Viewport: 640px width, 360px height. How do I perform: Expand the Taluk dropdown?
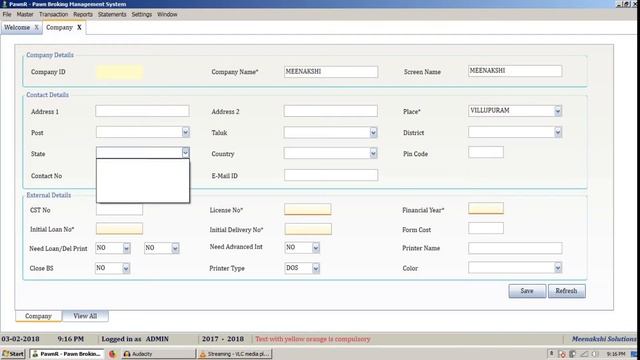coord(373,132)
